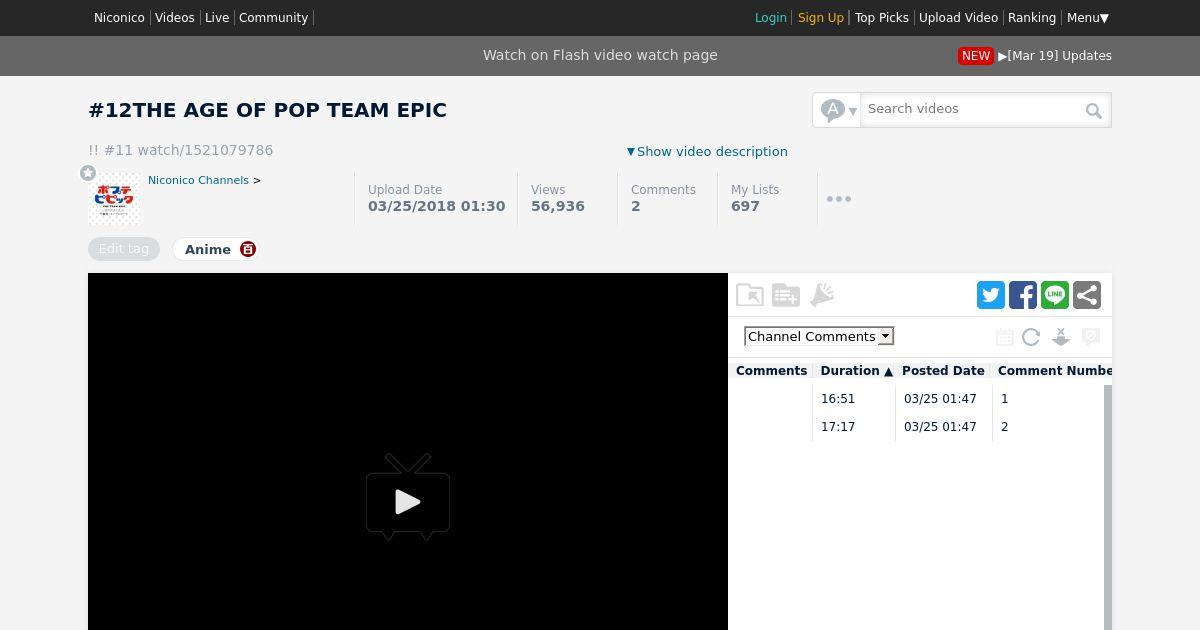This screenshot has height=630, width=1200.
Task: Open the Mar 19 Updates notice
Action: click(x=1055, y=56)
